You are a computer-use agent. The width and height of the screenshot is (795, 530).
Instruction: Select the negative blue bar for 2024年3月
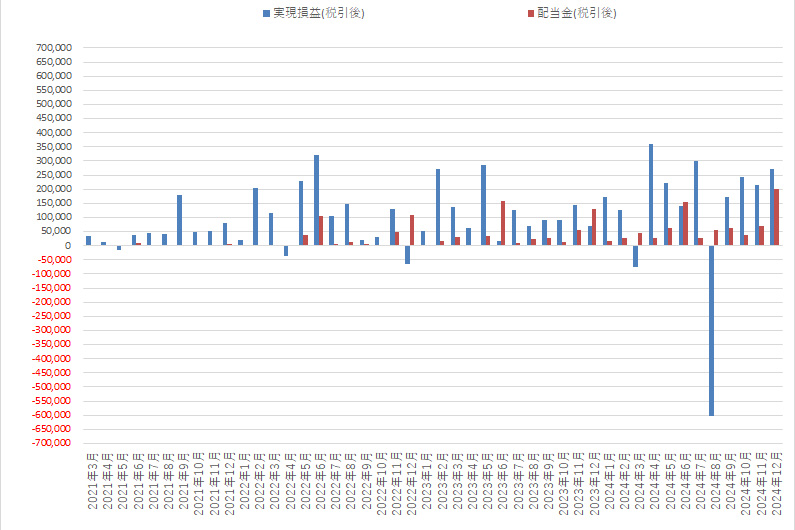pos(636,256)
